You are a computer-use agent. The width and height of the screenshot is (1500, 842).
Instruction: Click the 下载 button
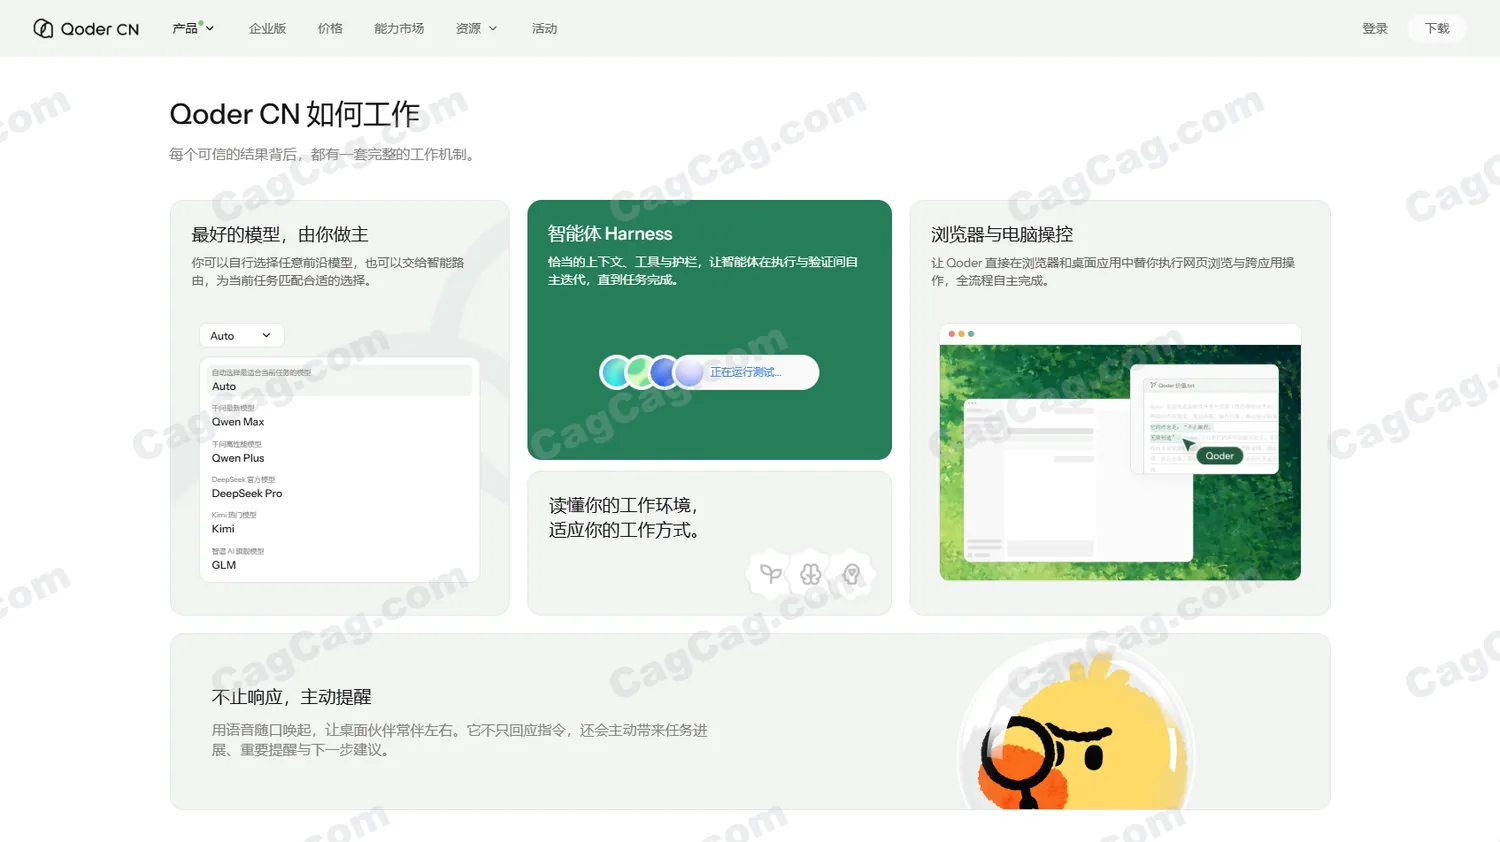1437,28
